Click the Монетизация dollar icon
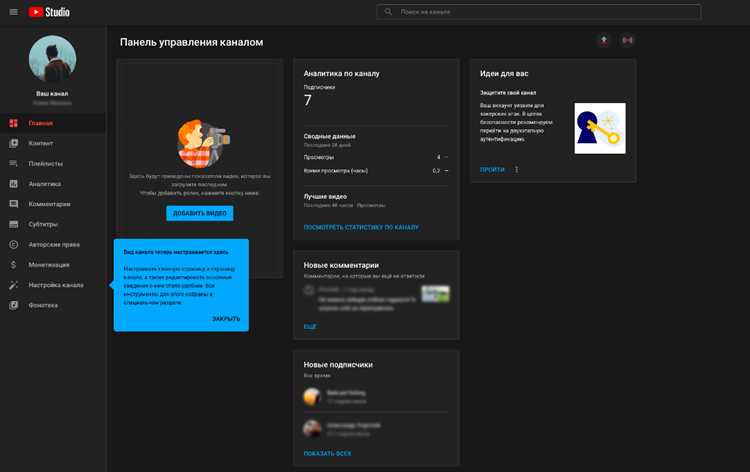 (x=13, y=265)
